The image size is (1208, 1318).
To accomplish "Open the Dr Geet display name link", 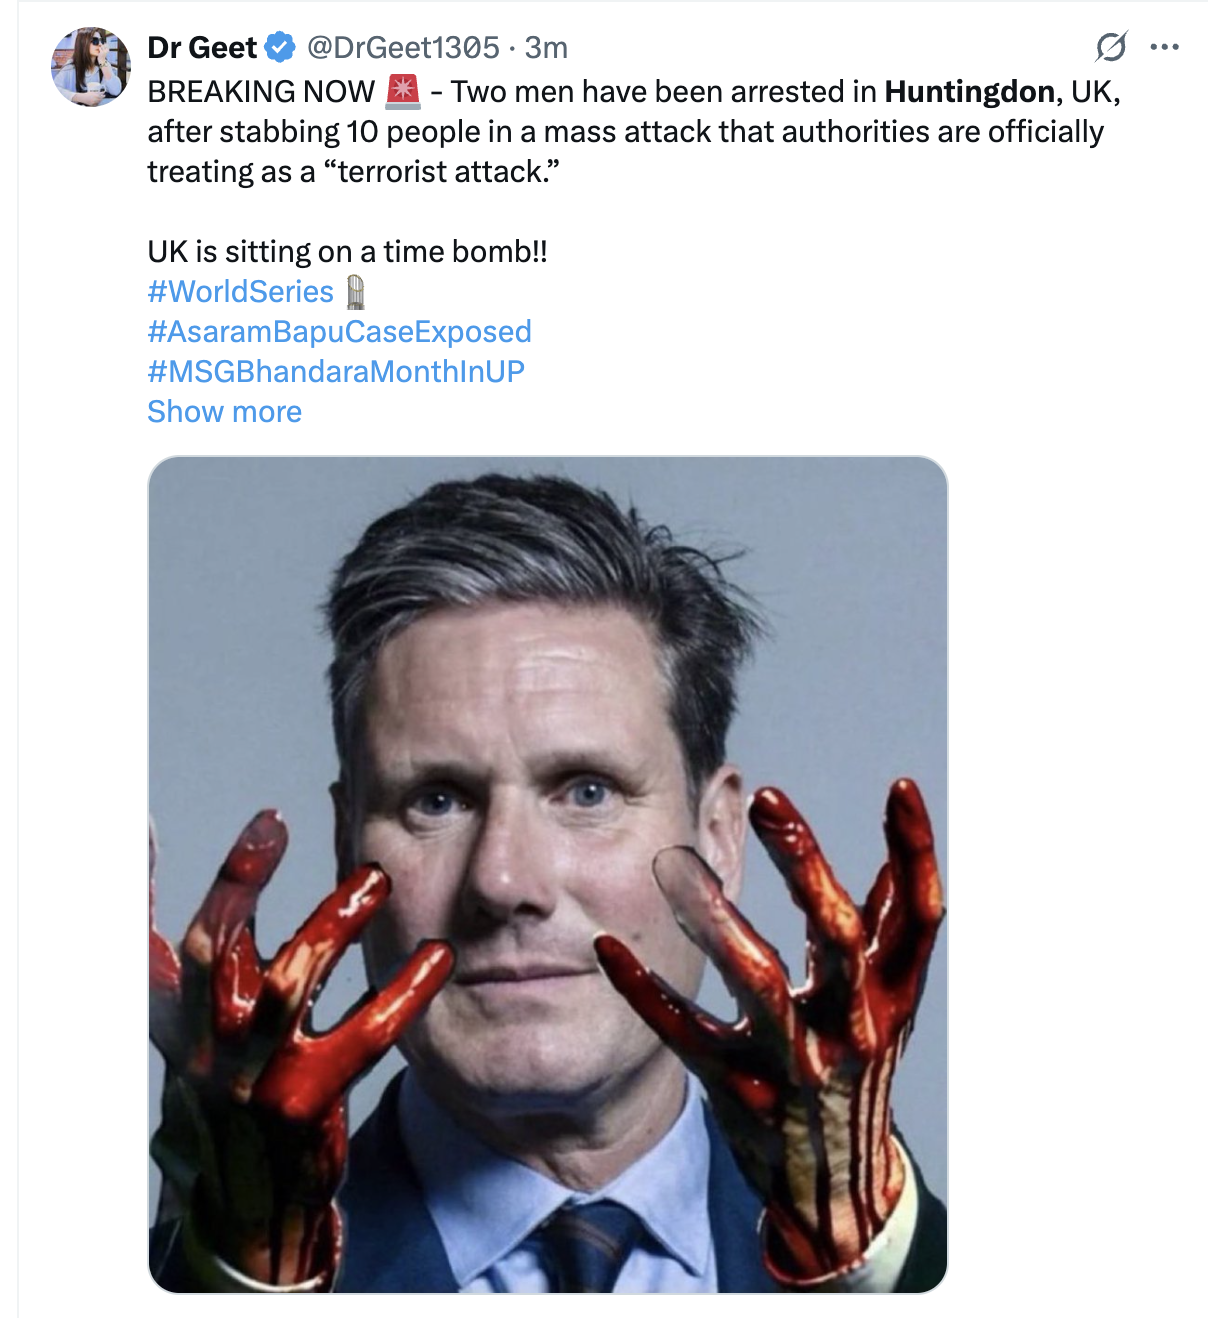I will [202, 47].
